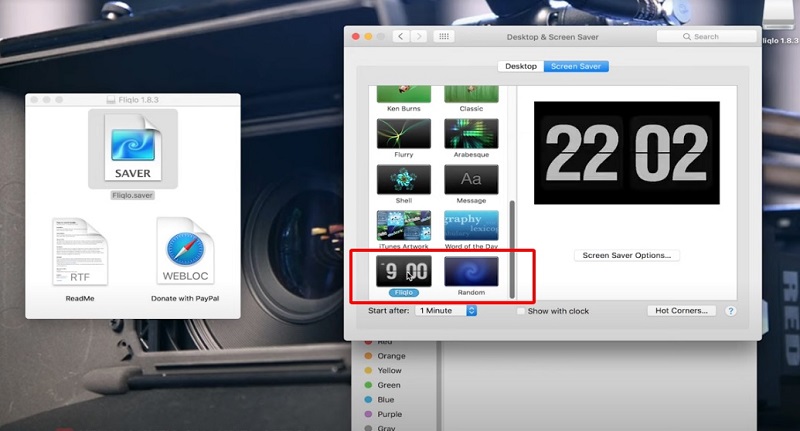
Task: Select the Shell screen saver
Action: (404, 179)
